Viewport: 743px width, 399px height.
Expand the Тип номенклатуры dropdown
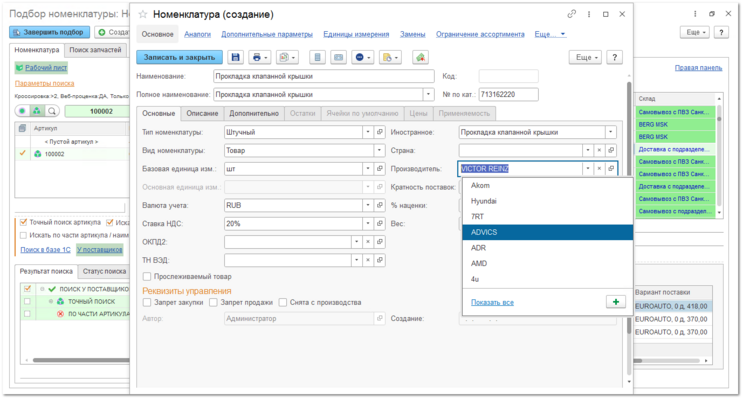point(368,132)
